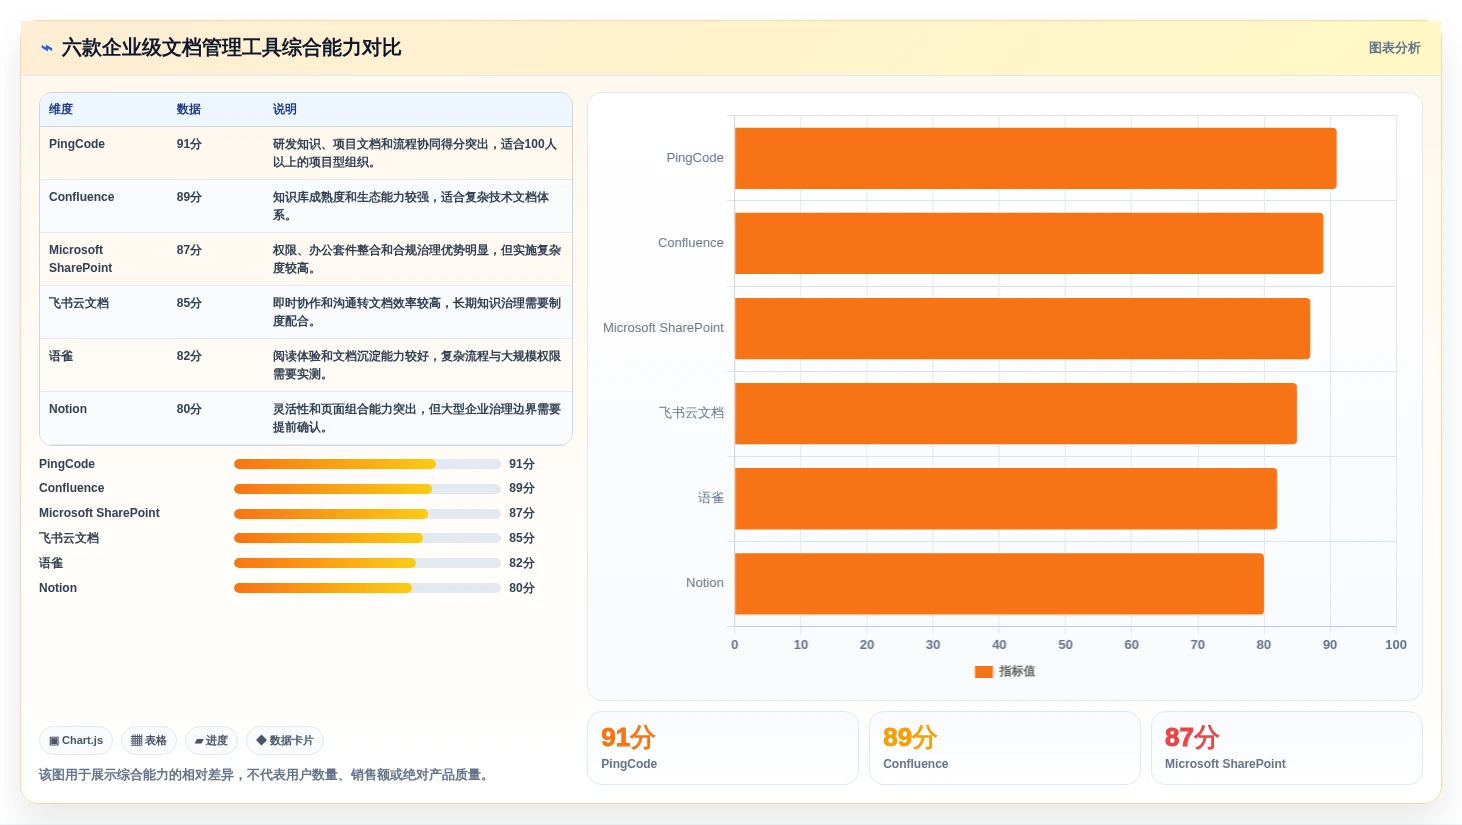This screenshot has width=1462, height=825.
Task: Click 语雀 in the table's 维度 column
Action: click(x=61, y=356)
